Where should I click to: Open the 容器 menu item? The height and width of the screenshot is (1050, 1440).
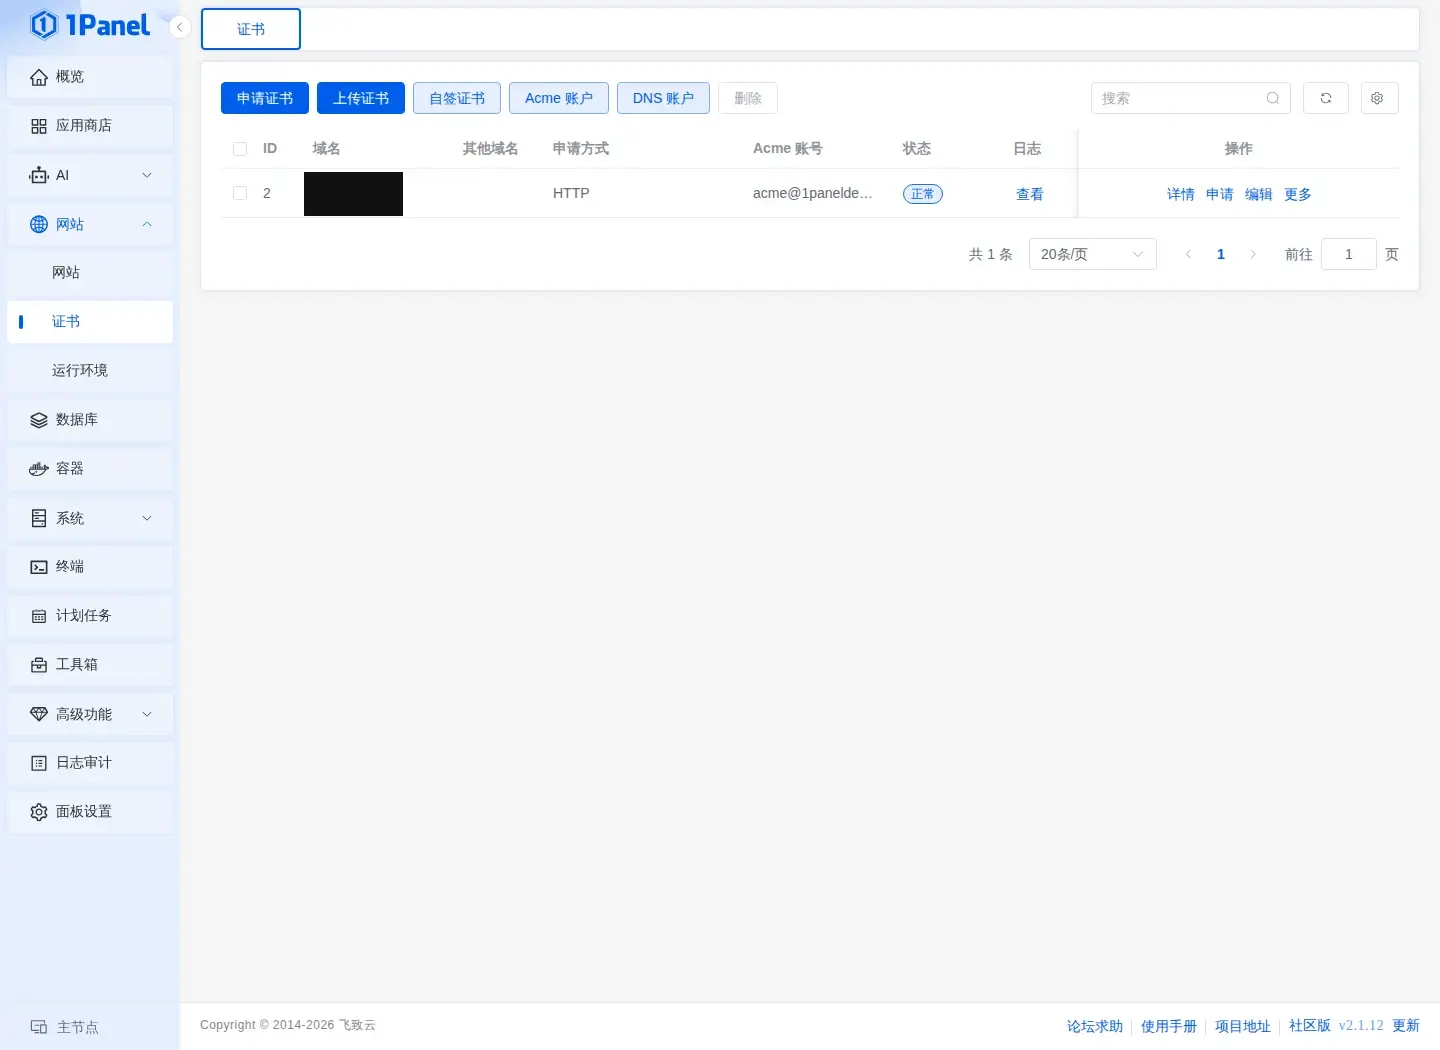90,469
